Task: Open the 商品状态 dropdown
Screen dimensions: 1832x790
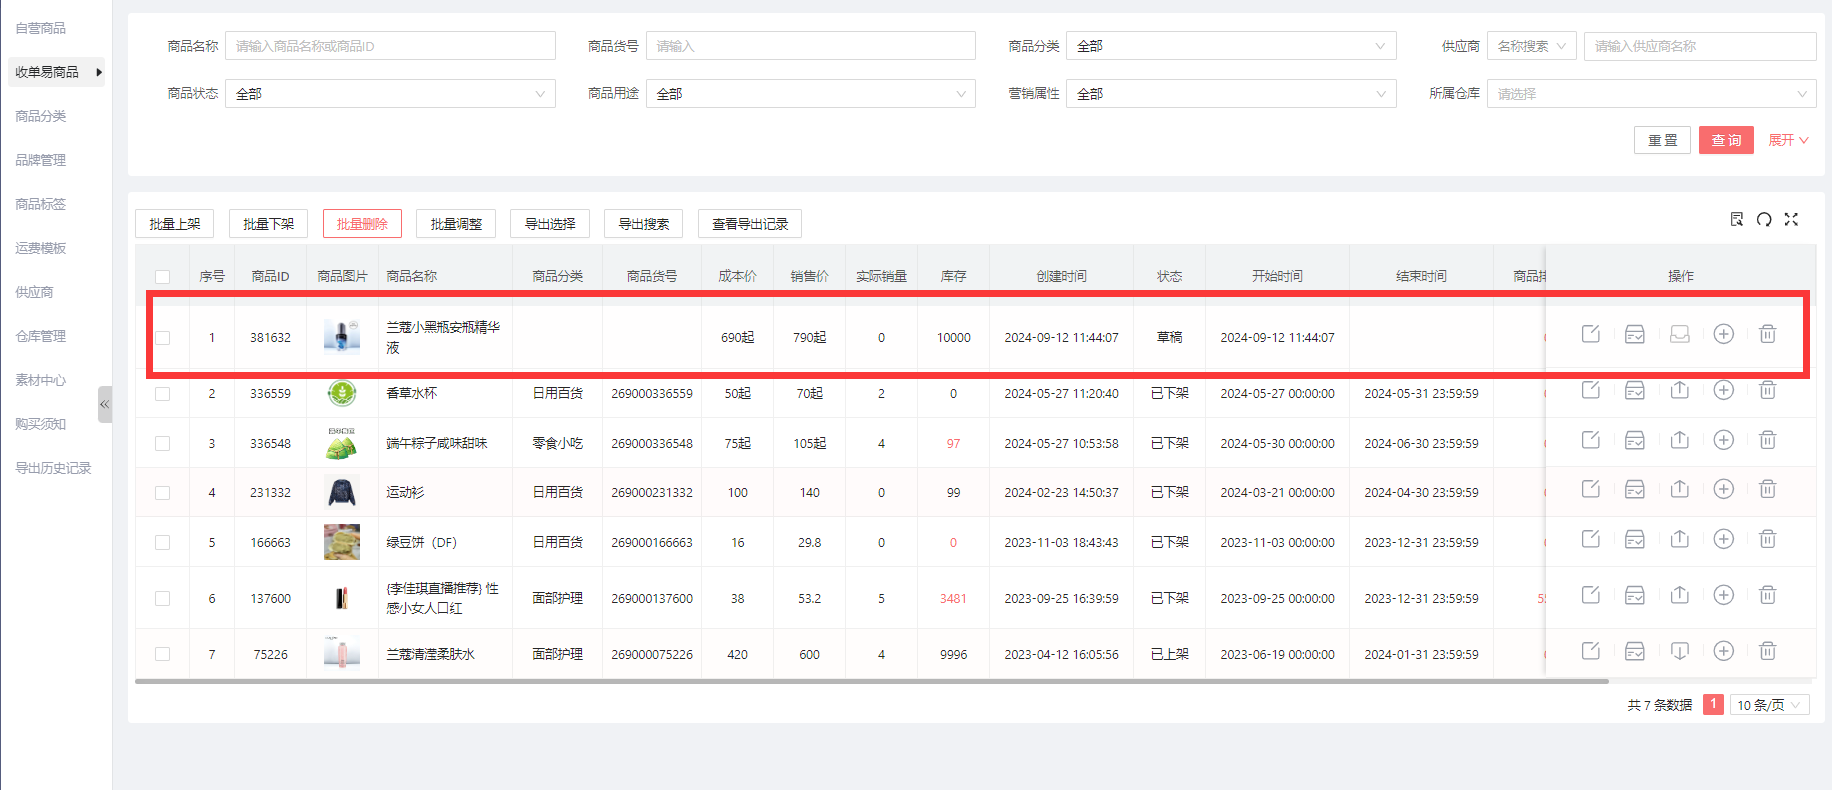Action: tap(390, 94)
